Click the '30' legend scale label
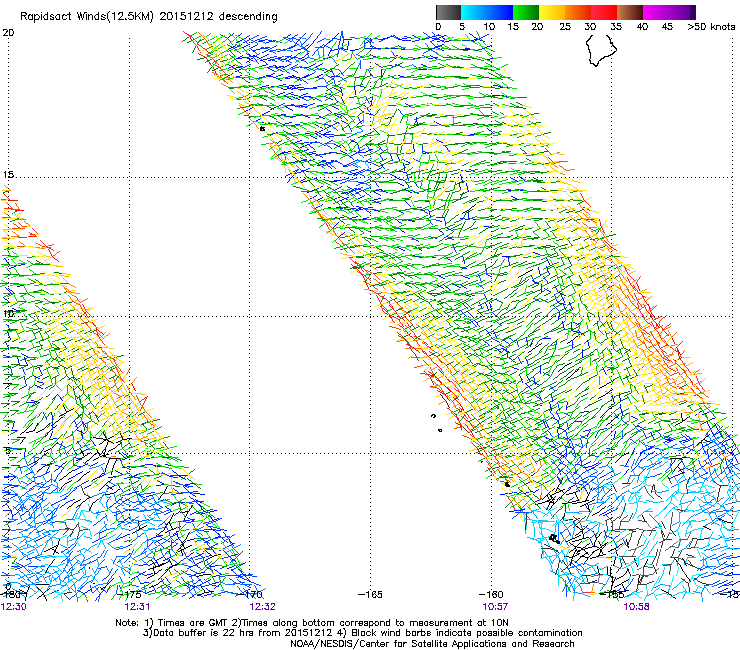The width and height of the screenshot is (740, 650). tap(590, 27)
